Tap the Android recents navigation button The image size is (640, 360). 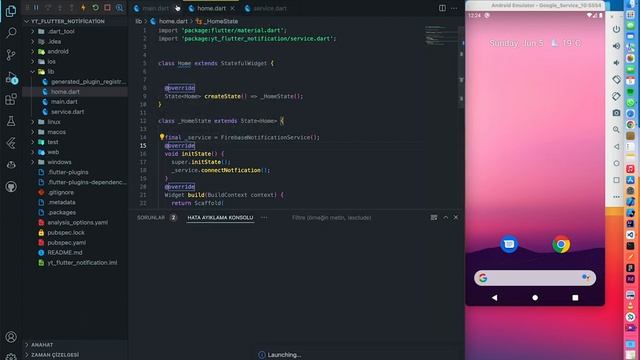click(x=575, y=298)
